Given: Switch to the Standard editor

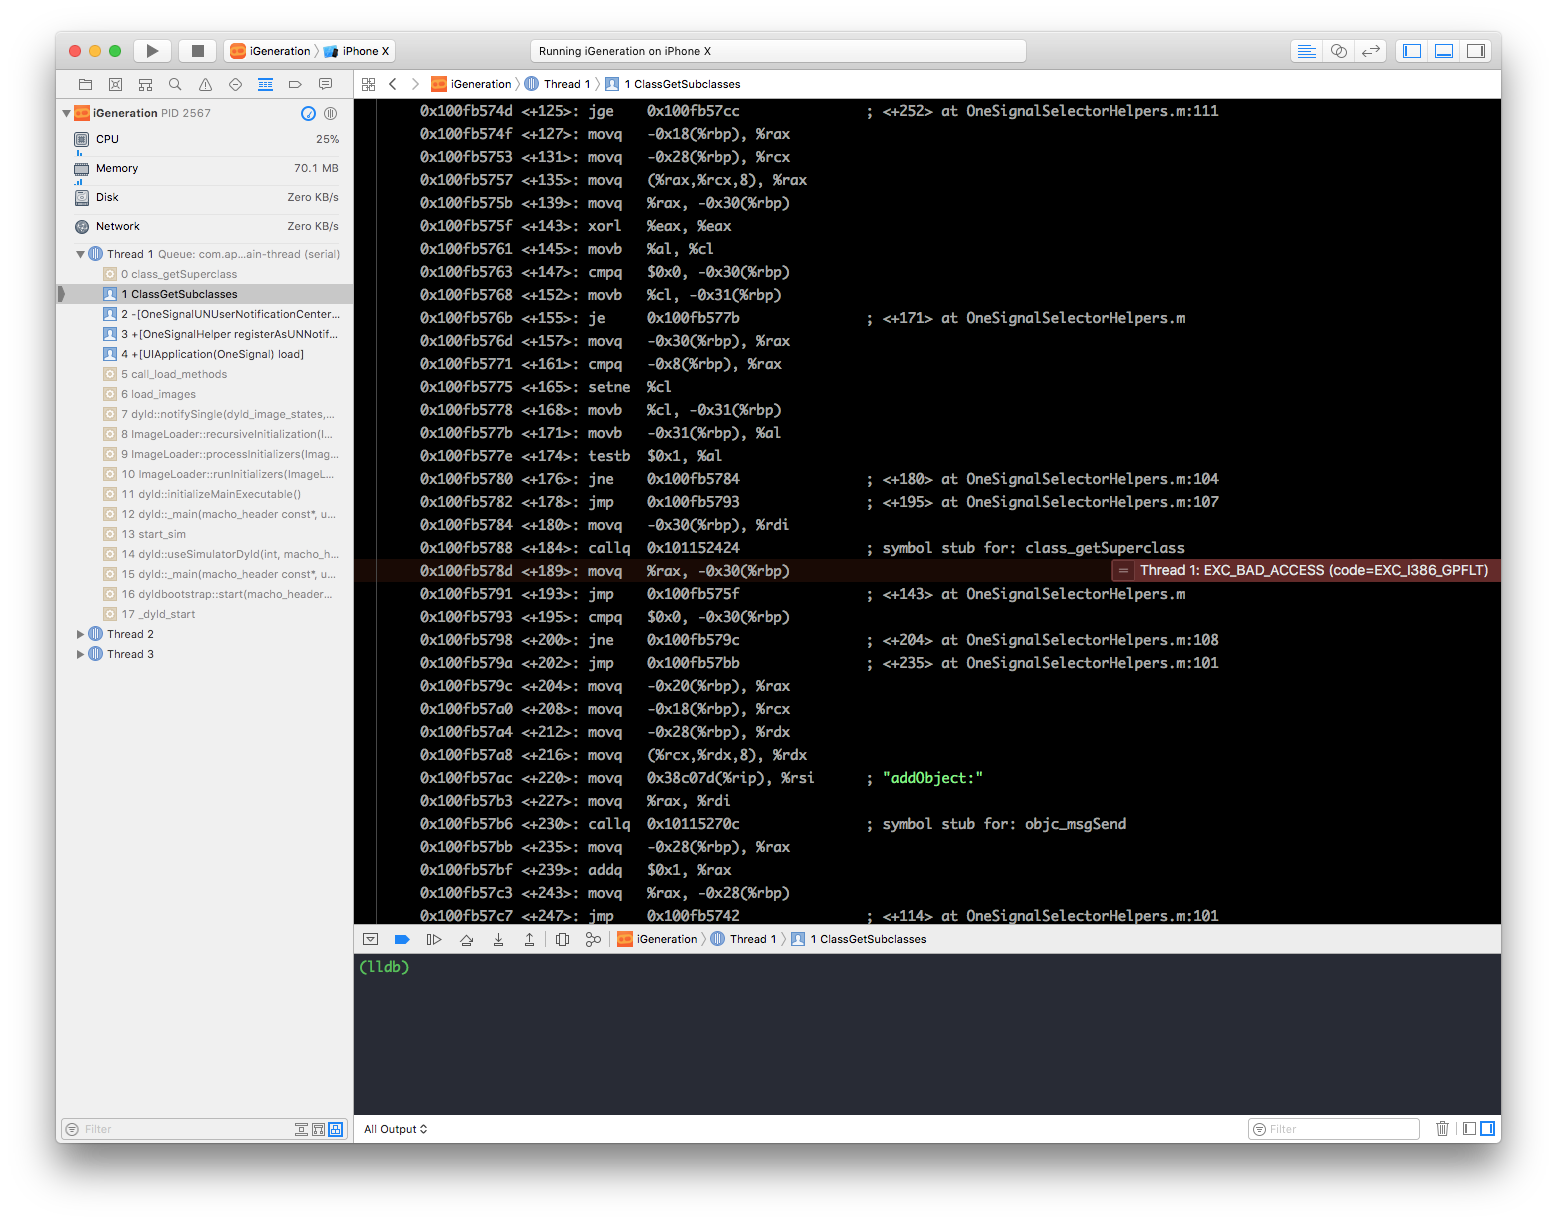Looking at the screenshot, I should tap(1307, 51).
